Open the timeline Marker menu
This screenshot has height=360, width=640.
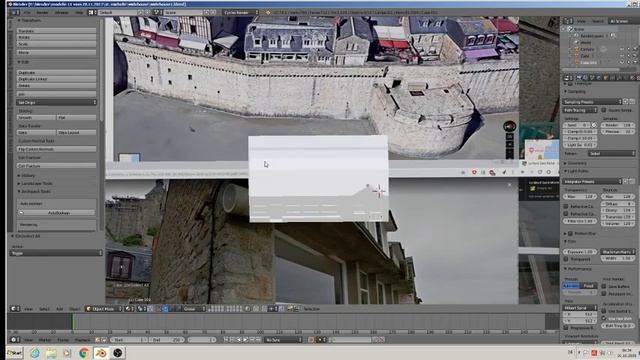click(x=45, y=340)
